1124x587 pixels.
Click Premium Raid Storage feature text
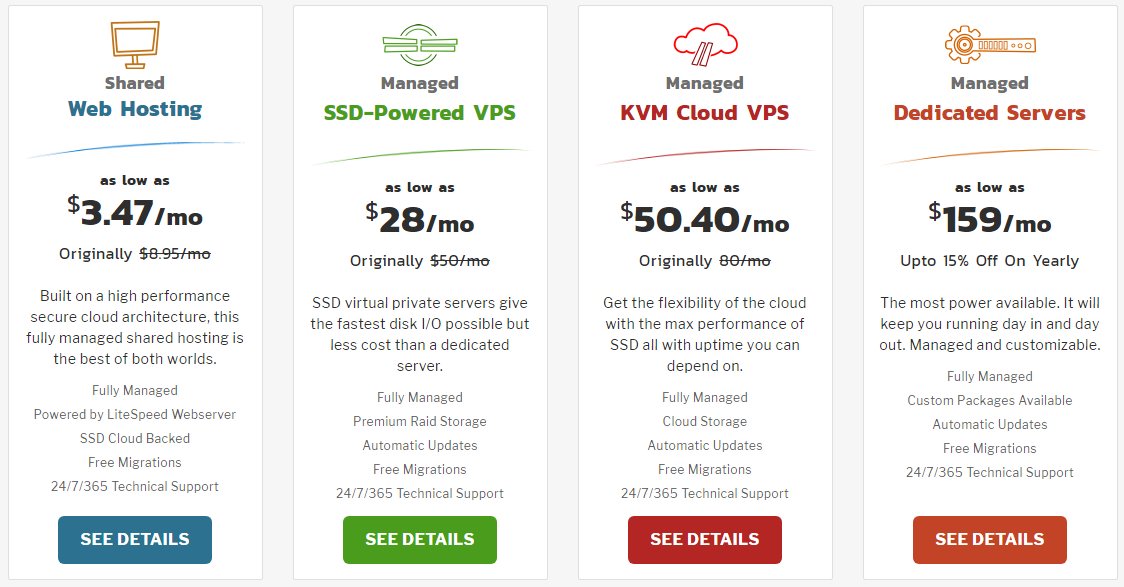(420, 421)
